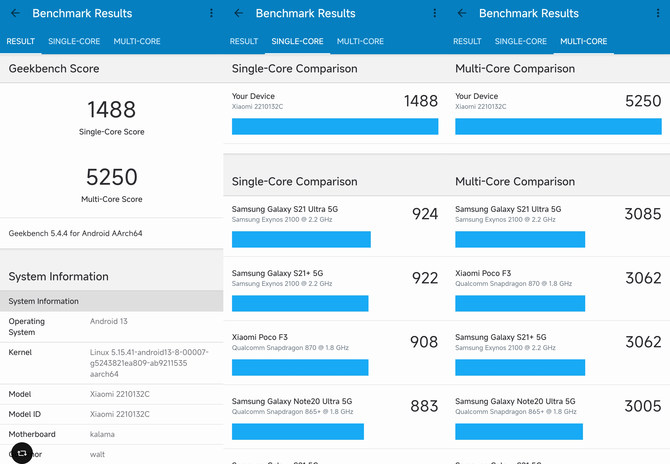Image resolution: width=670 pixels, height=464 pixels.
Task: Tap the round black rotate button
Action: pos(22,453)
